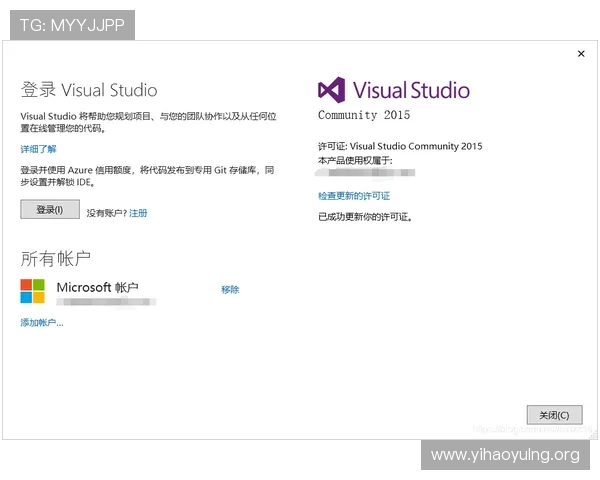Open the 详细了解 learn more link

click(x=38, y=149)
